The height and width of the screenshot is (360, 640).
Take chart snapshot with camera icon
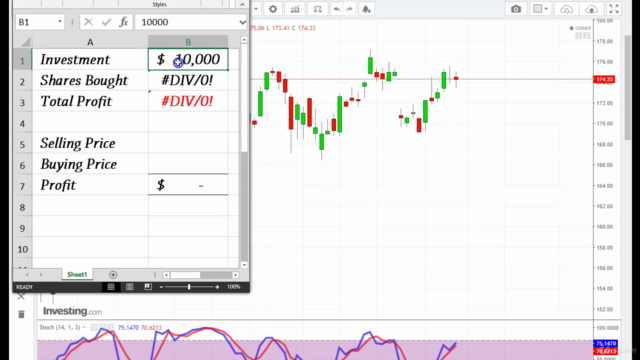516,9
